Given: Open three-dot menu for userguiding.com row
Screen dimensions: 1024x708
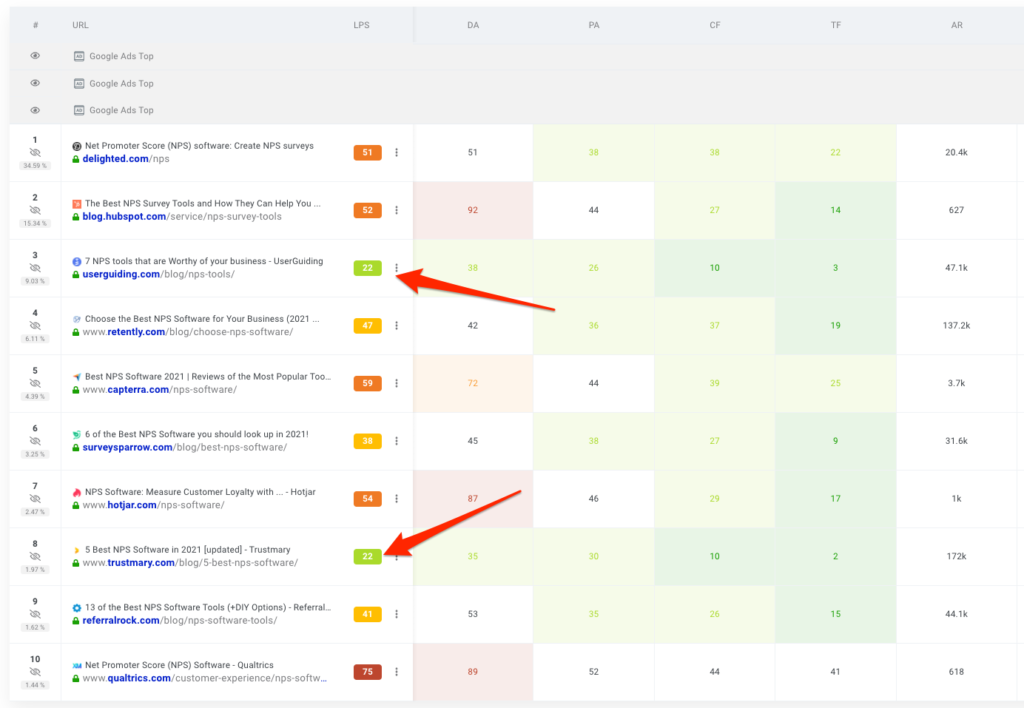Looking at the screenshot, I should click(397, 268).
